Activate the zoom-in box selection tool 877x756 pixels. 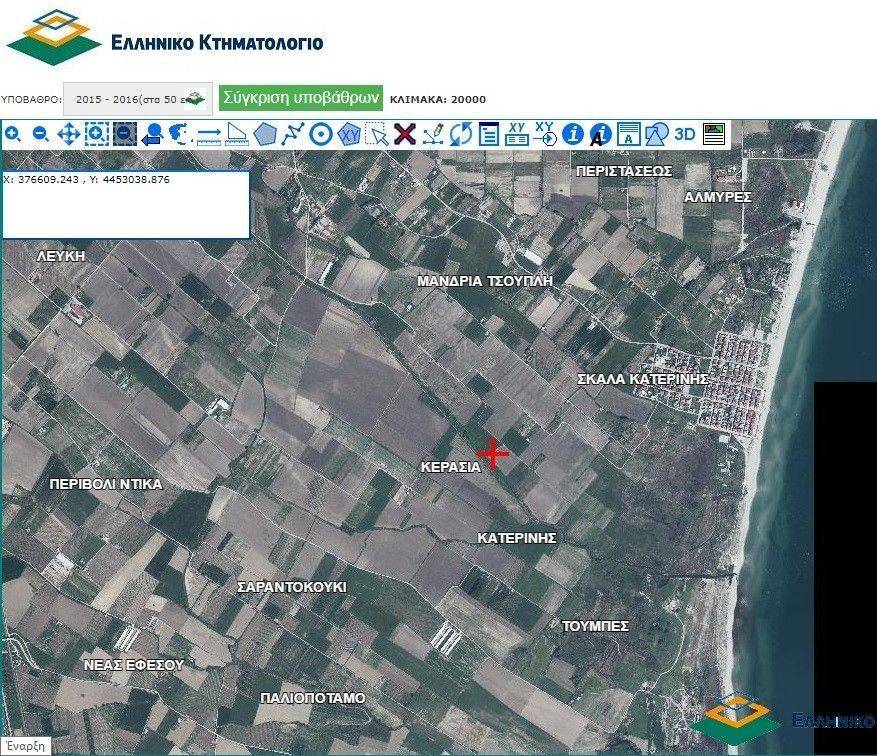coord(97,133)
